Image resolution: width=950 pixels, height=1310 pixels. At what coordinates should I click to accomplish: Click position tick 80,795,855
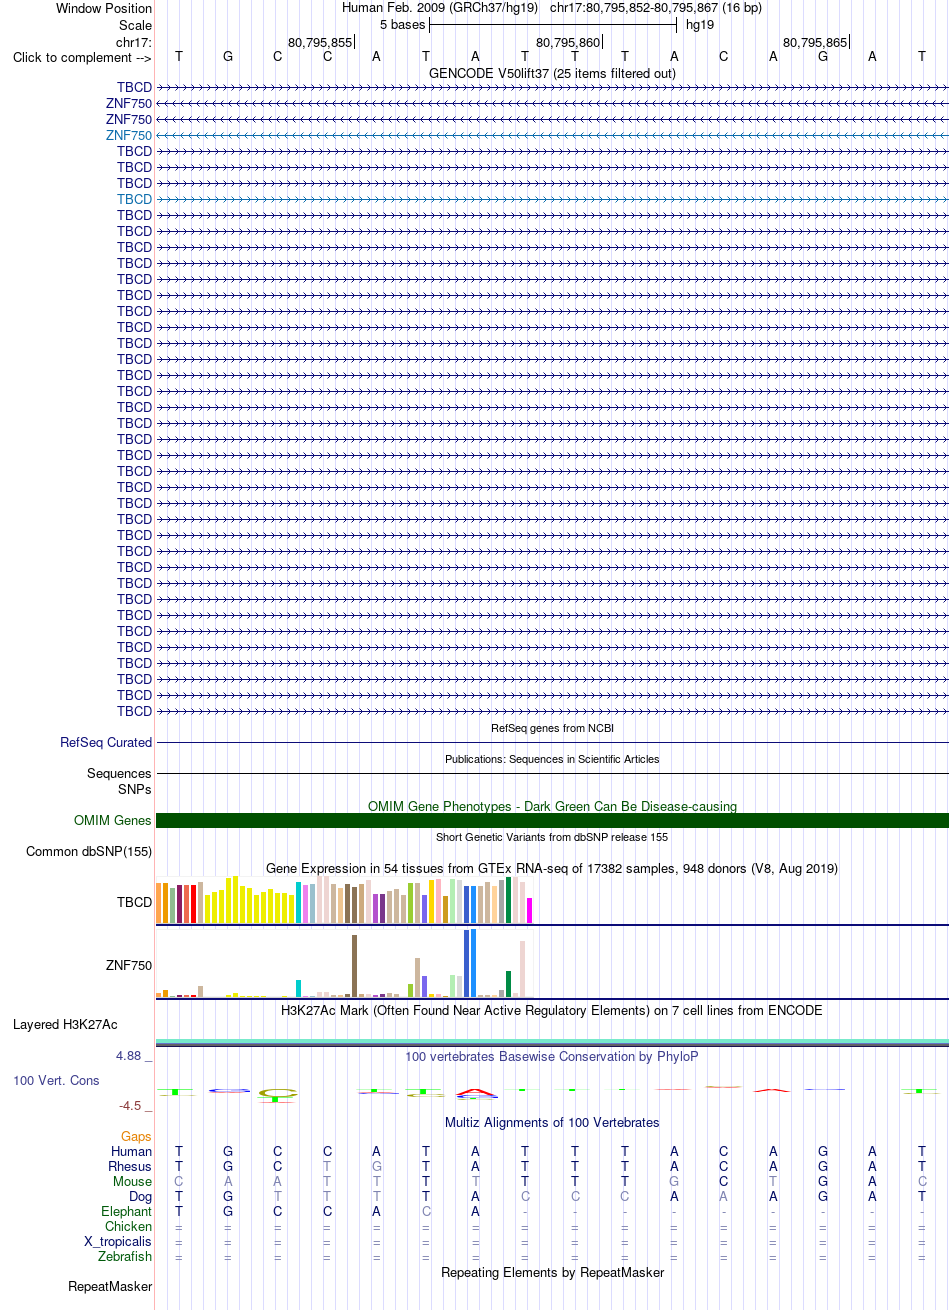[x=320, y=42]
